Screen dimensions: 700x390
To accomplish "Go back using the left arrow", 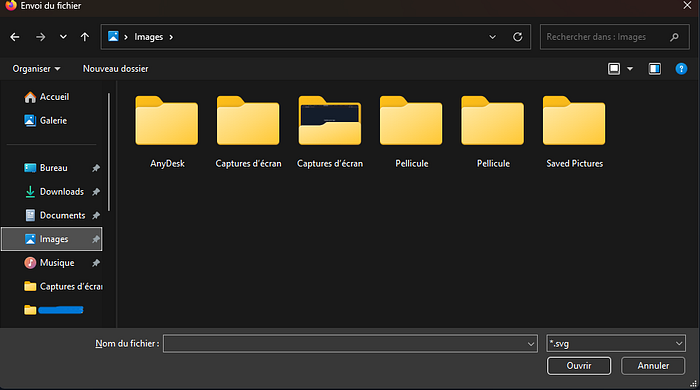I will (x=15, y=37).
